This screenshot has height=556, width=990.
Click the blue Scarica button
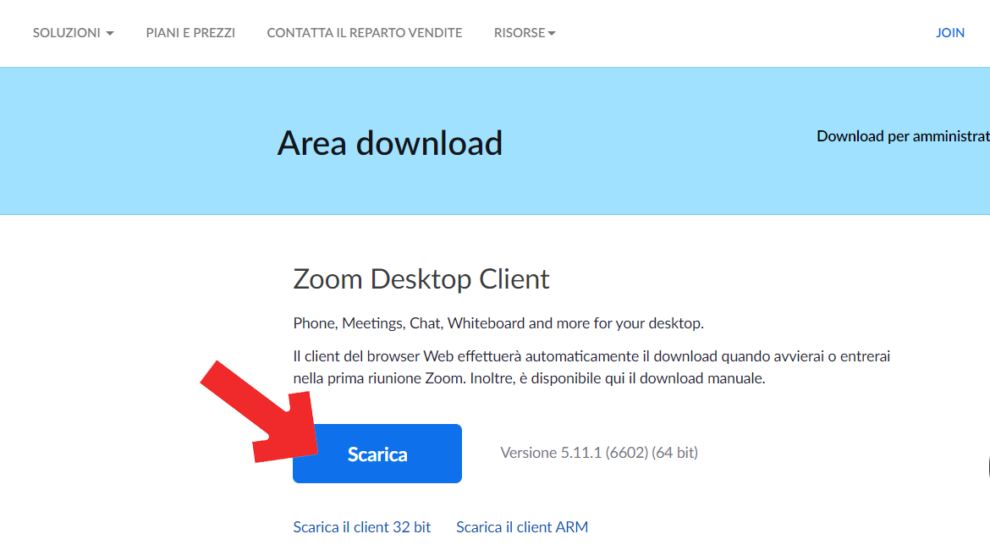[x=377, y=454]
